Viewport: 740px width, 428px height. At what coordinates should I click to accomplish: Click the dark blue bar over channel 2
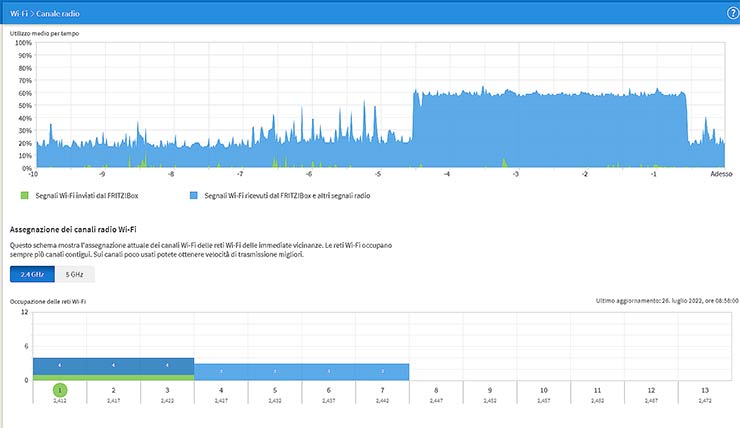click(113, 365)
